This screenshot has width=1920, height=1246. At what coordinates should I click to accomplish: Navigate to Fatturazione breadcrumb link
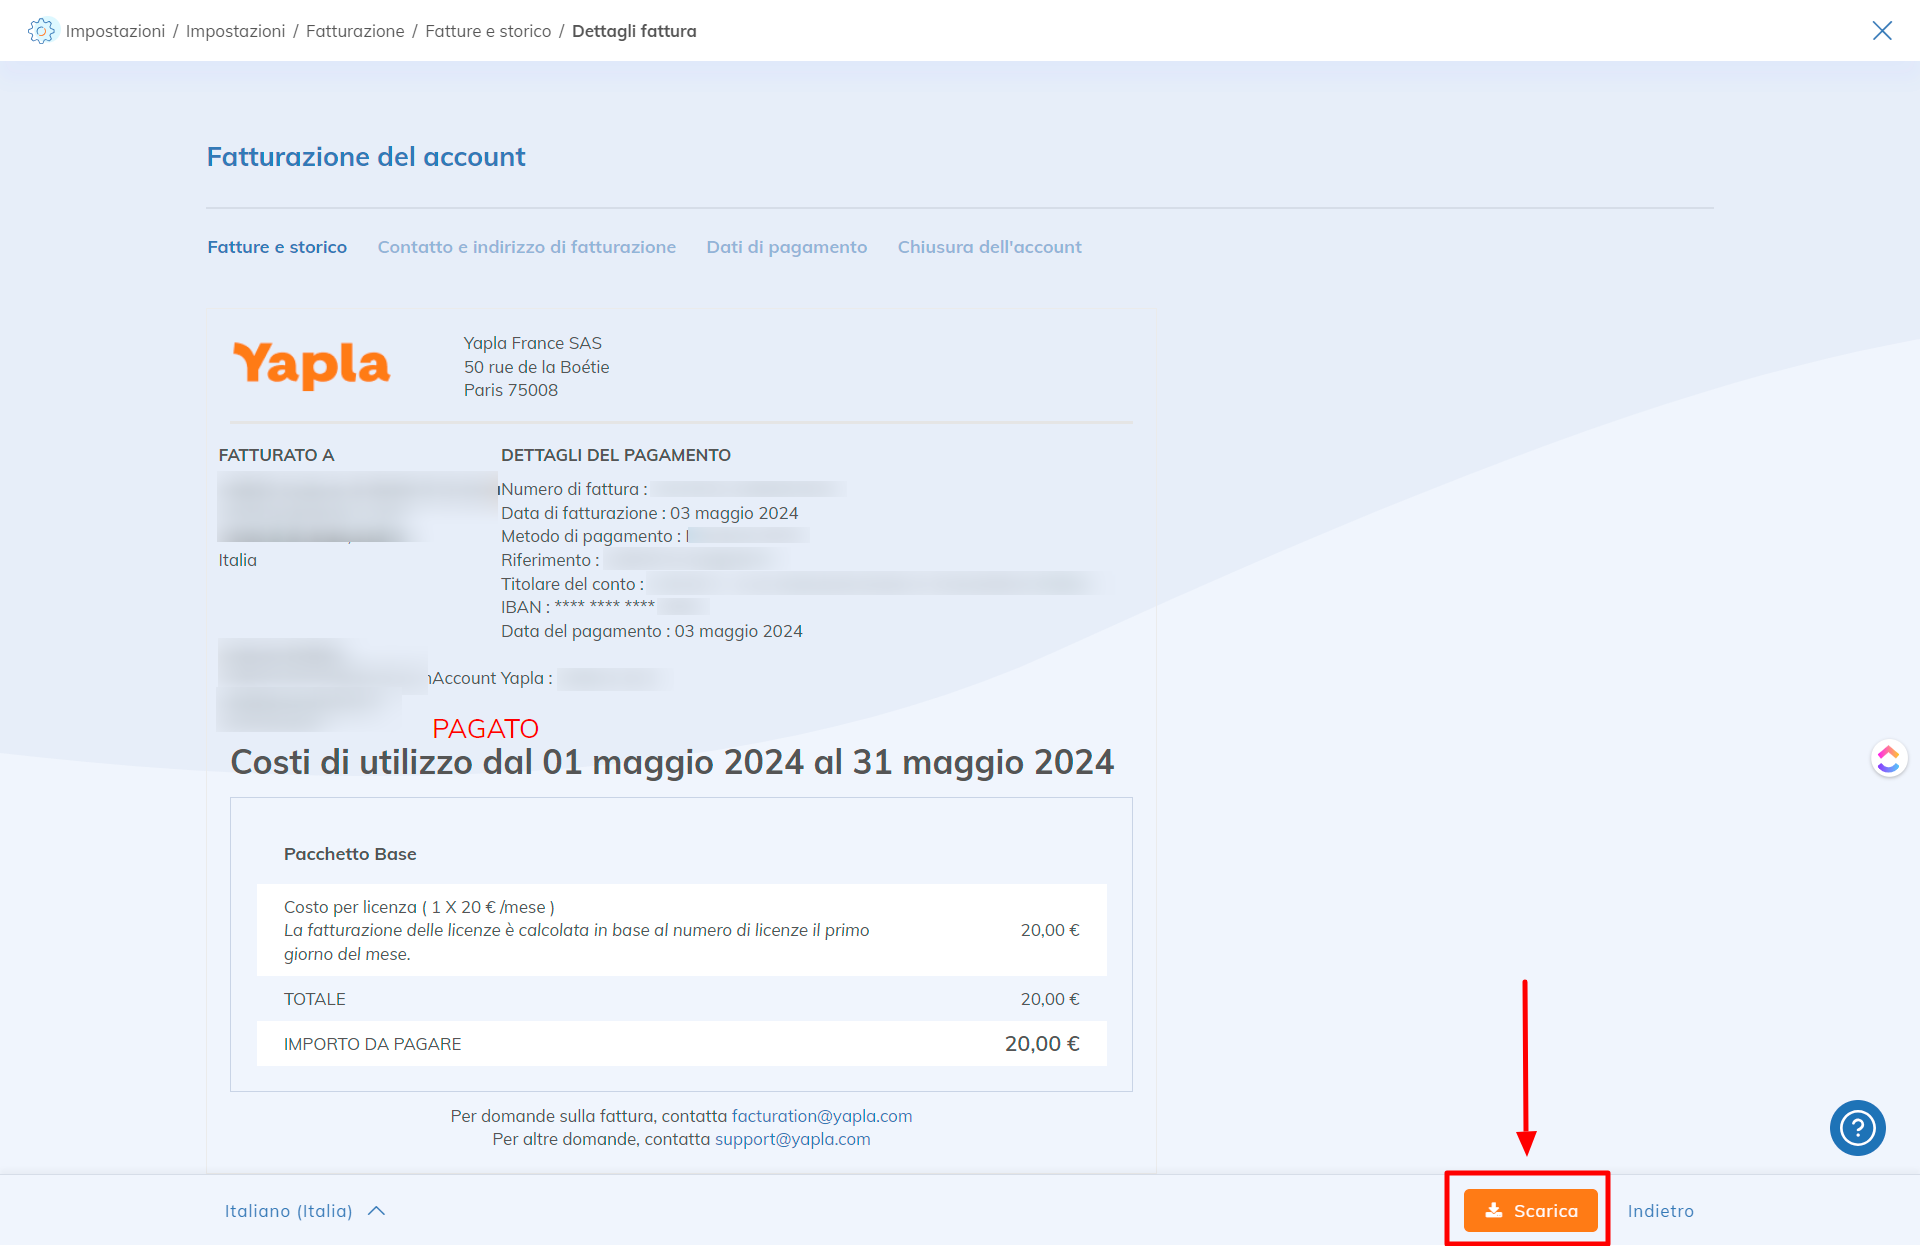click(355, 31)
